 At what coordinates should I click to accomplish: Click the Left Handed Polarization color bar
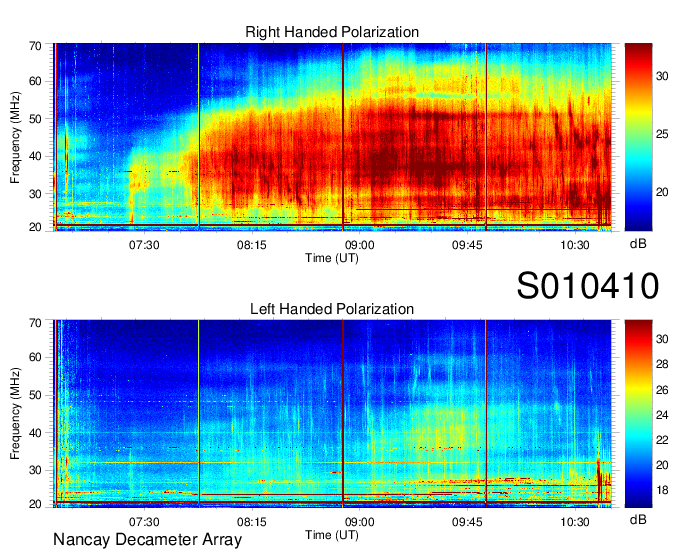[638, 414]
